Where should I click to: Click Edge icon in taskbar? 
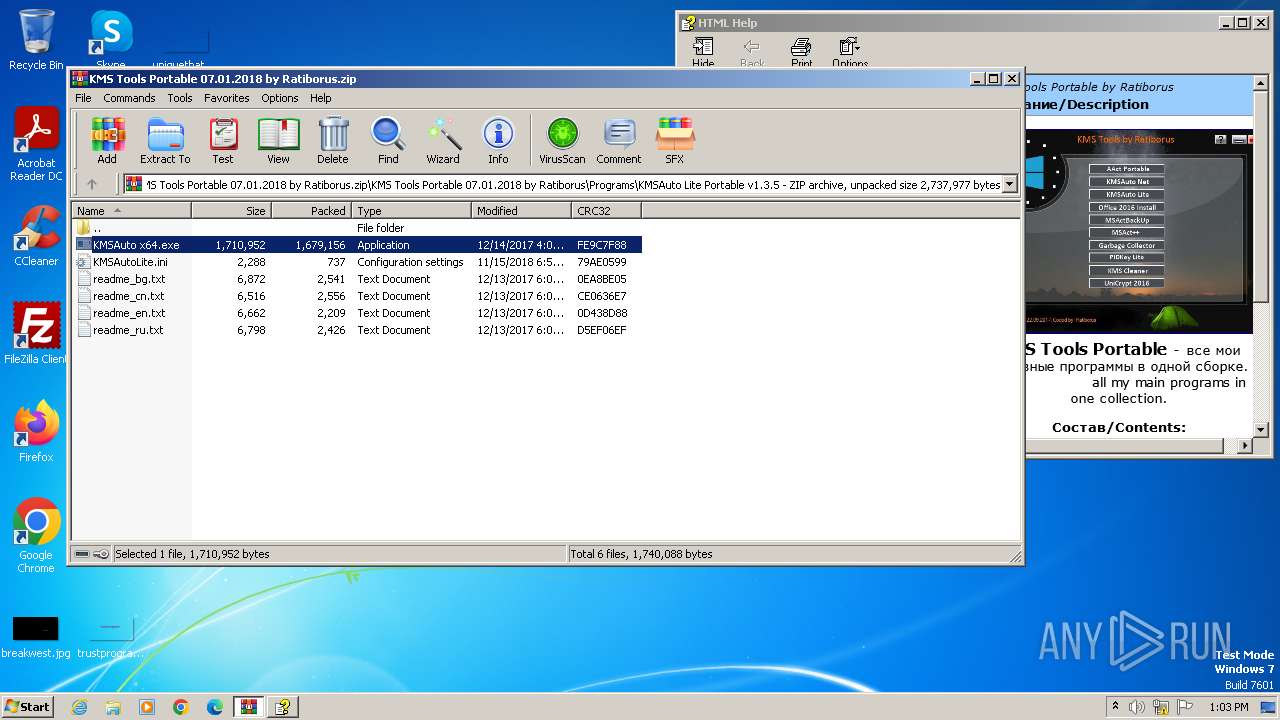(215, 707)
